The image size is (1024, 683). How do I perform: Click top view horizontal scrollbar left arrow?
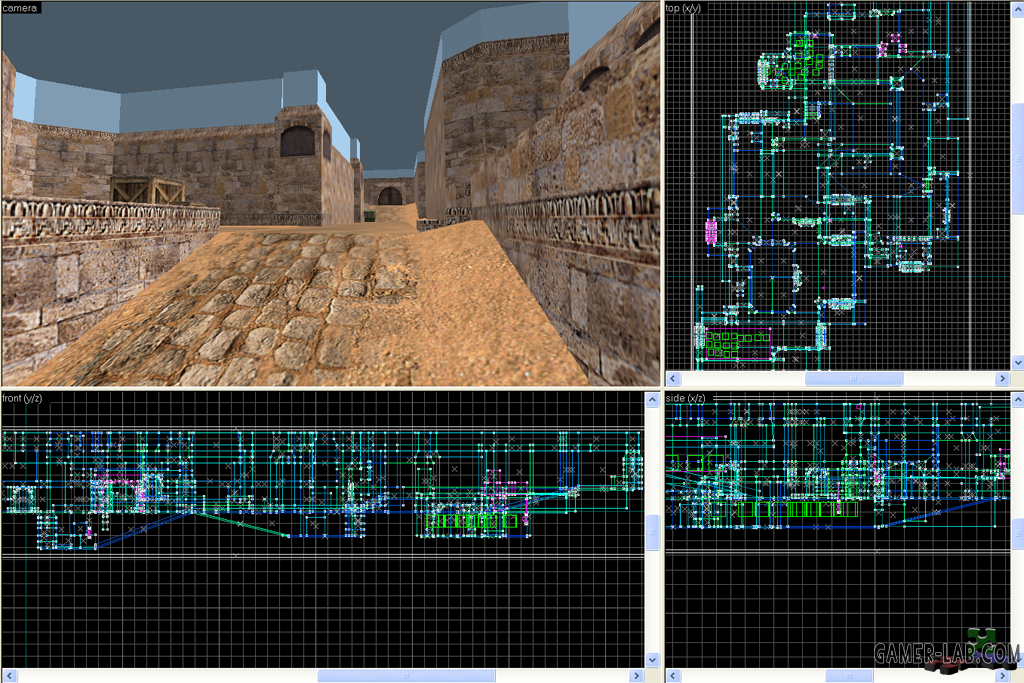click(673, 379)
